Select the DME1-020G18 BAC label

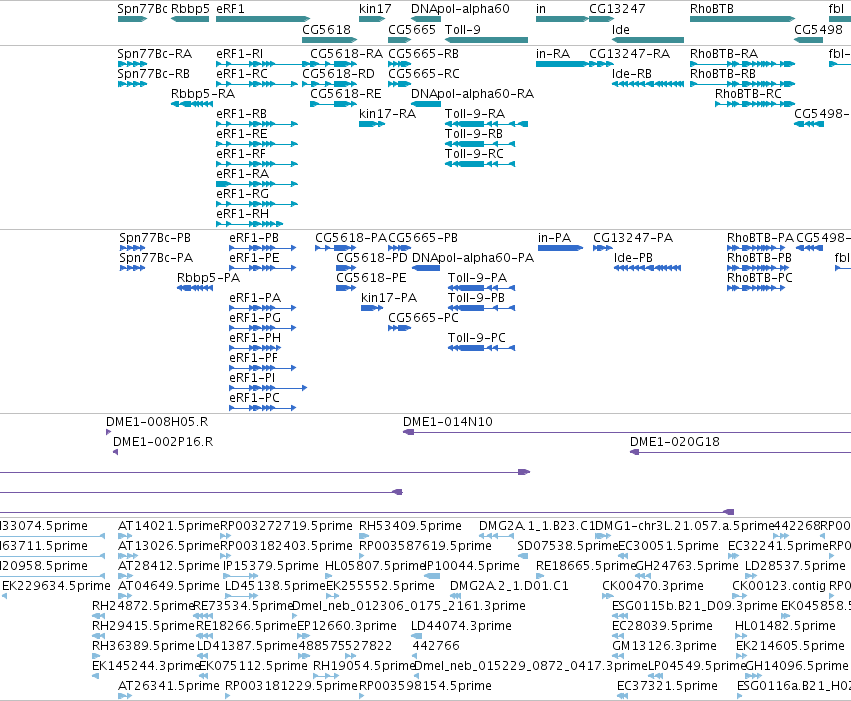[x=675, y=442]
